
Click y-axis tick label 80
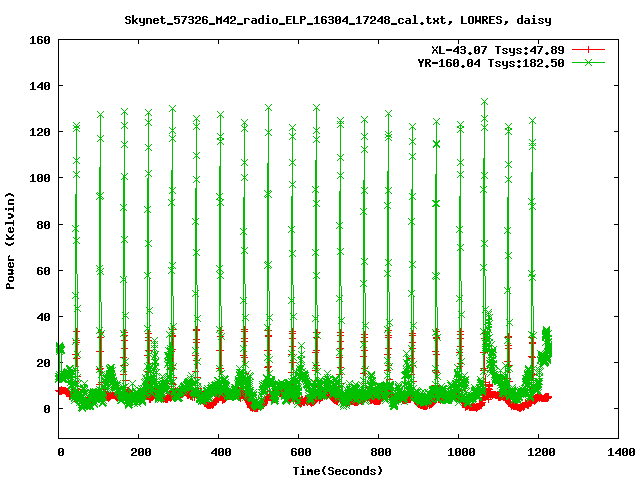coord(43,225)
